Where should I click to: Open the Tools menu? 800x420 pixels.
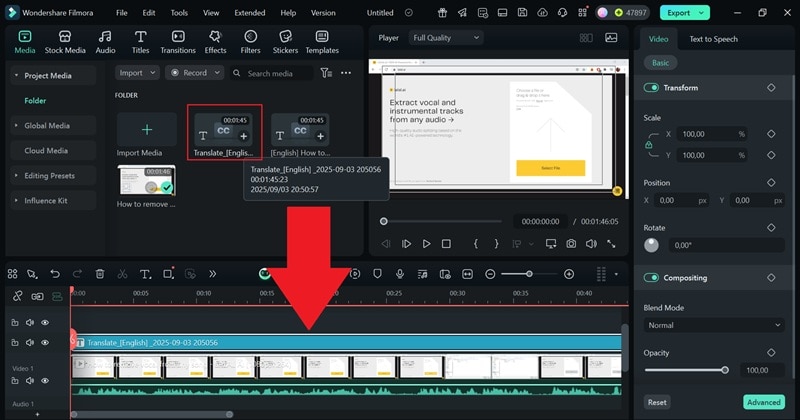[x=179, y=13]
